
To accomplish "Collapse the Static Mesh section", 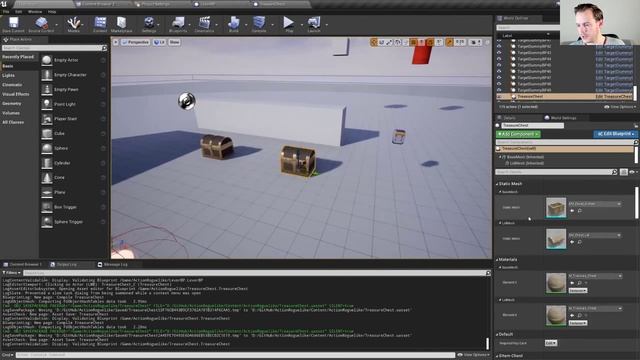I will click(x=497, y=184).
